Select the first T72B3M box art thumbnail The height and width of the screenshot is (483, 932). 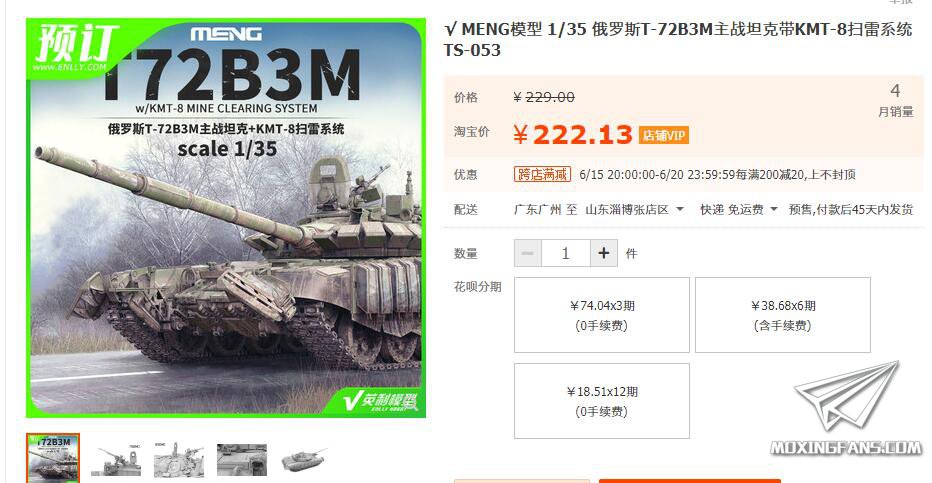[x=53, y=459]
